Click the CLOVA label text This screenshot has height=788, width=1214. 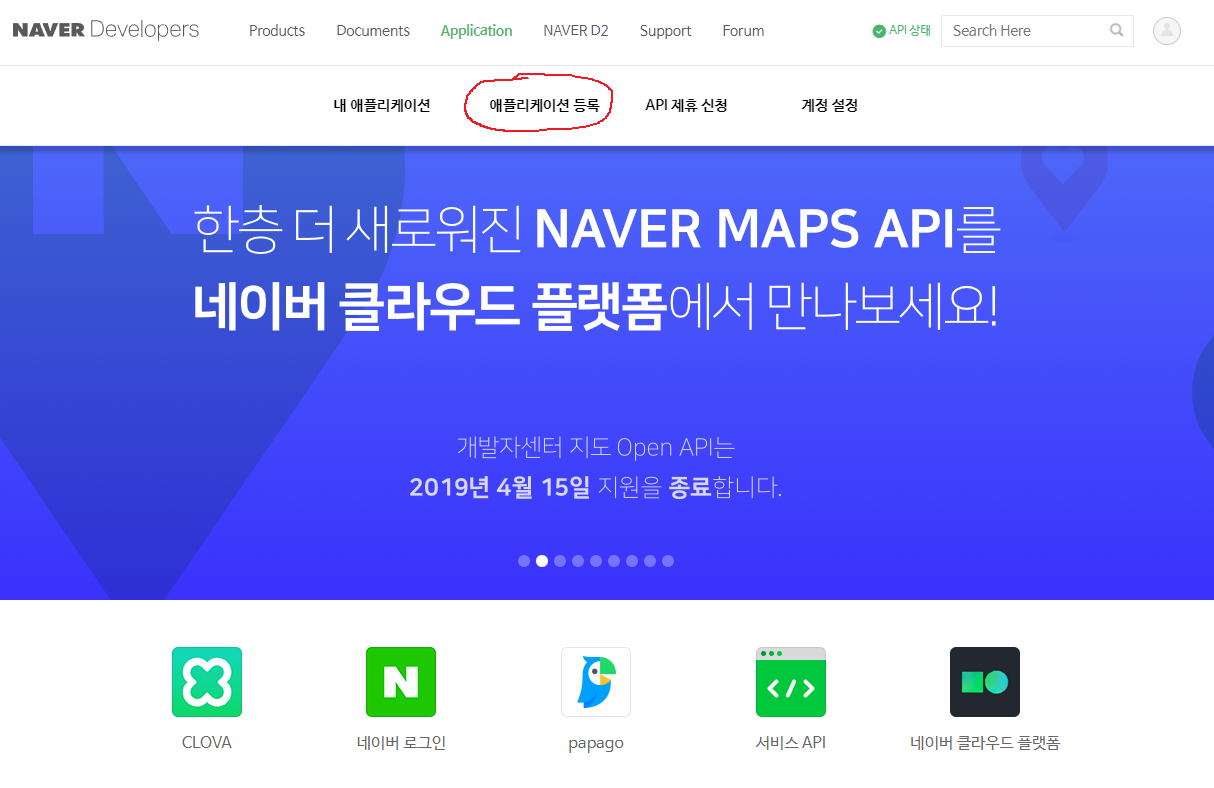tap(207, 743)
